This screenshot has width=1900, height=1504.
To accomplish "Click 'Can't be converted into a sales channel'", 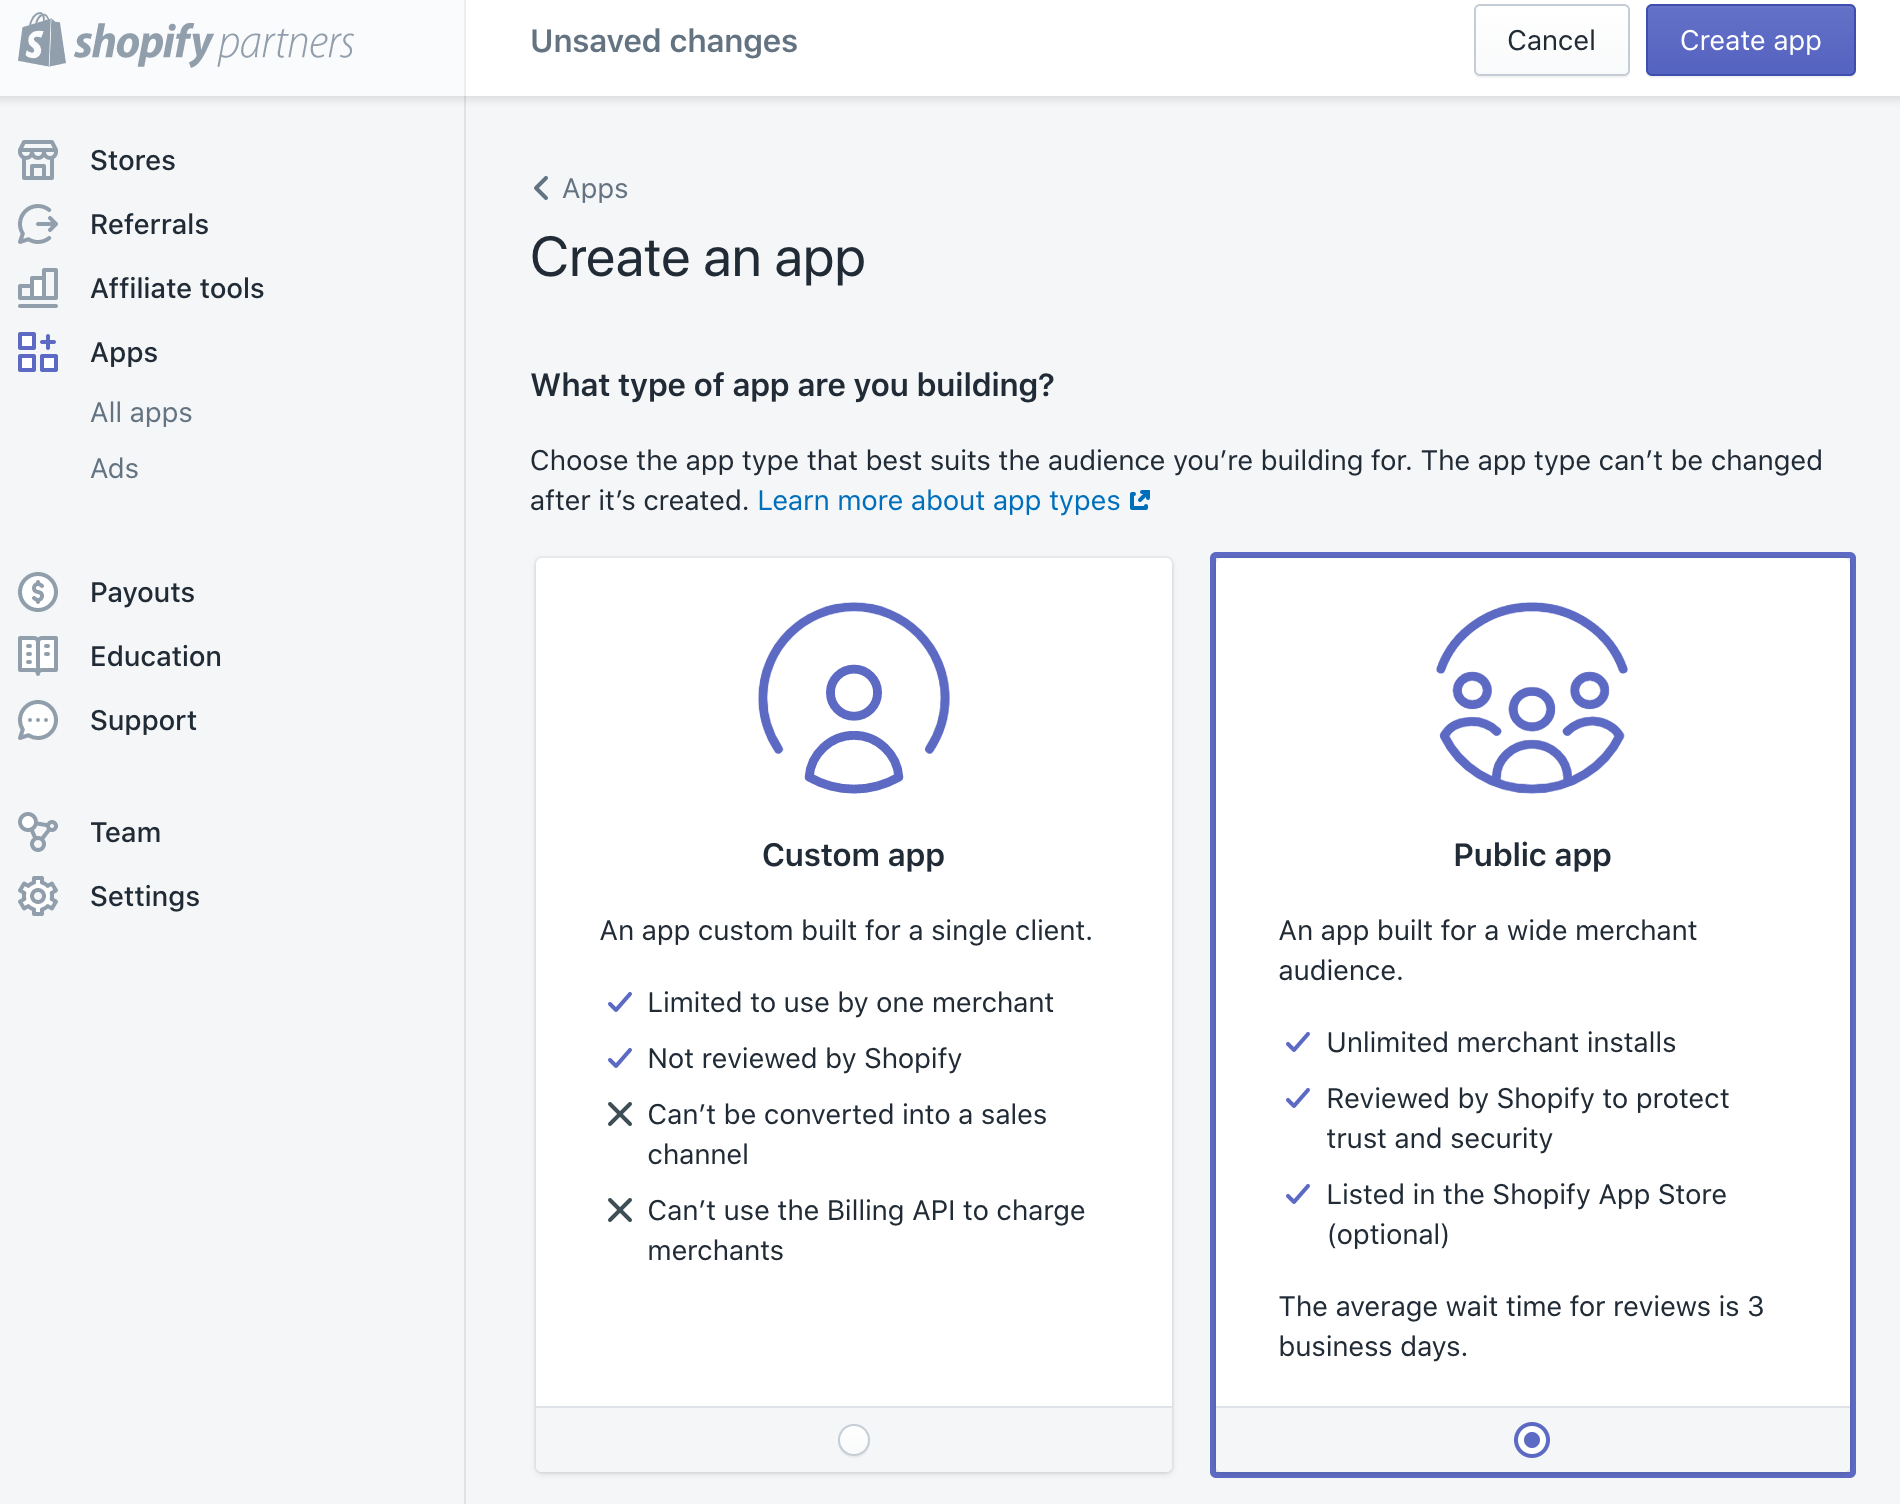I will pos(847,1134).
